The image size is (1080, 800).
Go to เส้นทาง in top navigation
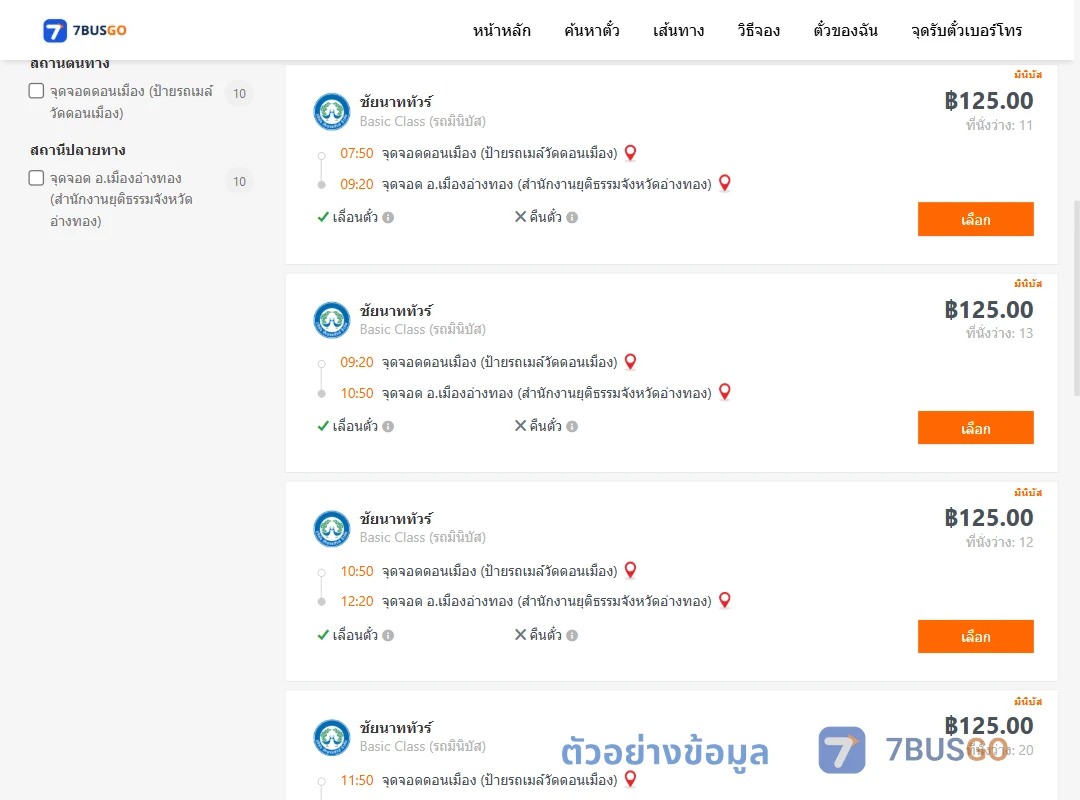pos(678,30)
